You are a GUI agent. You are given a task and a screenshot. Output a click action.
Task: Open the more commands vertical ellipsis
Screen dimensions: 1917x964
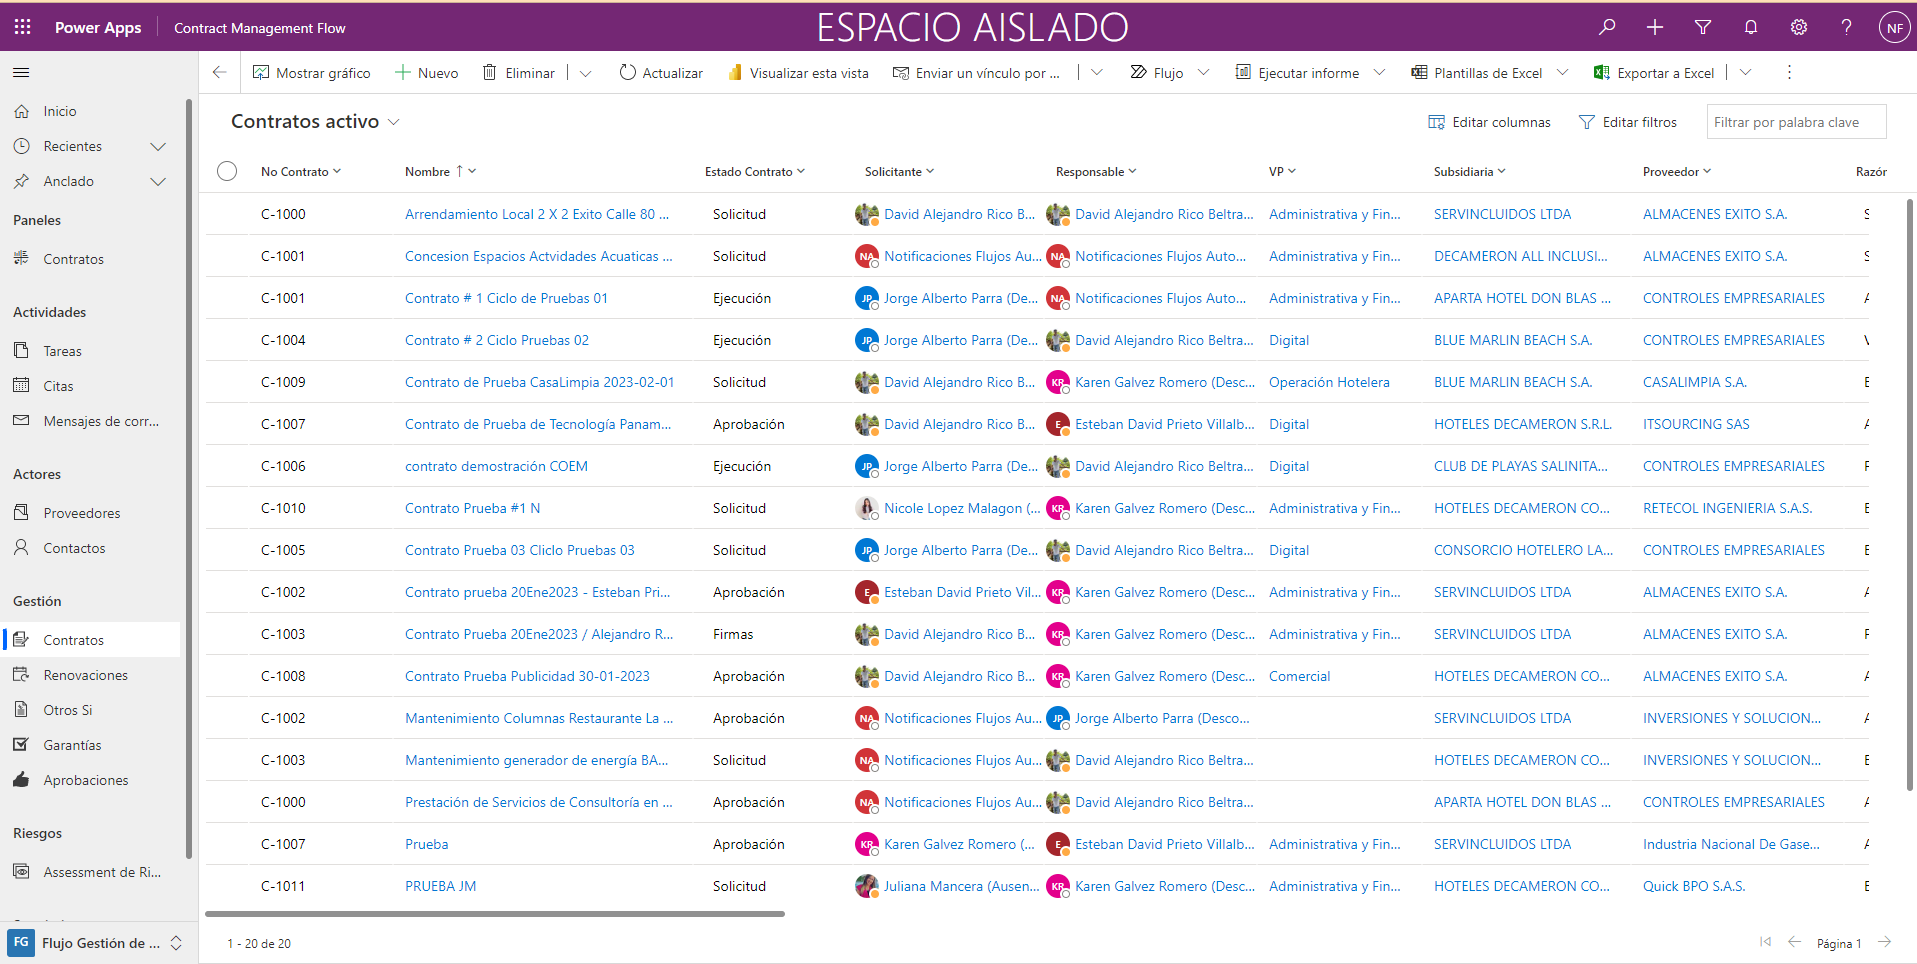tap(1789, 73)
